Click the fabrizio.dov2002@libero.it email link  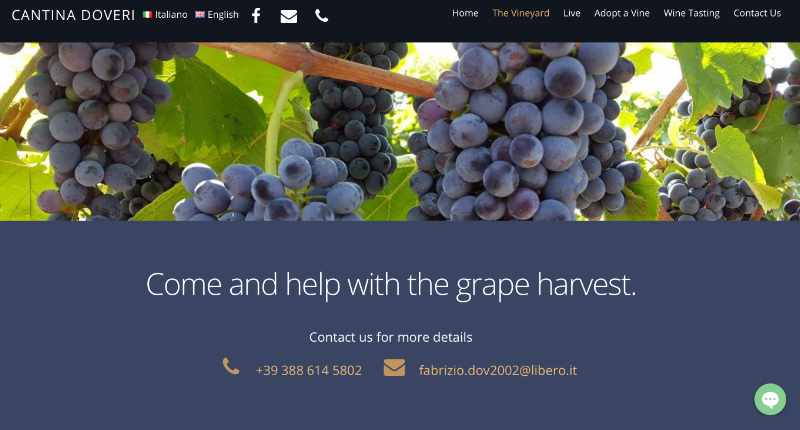tap(497, 370)
